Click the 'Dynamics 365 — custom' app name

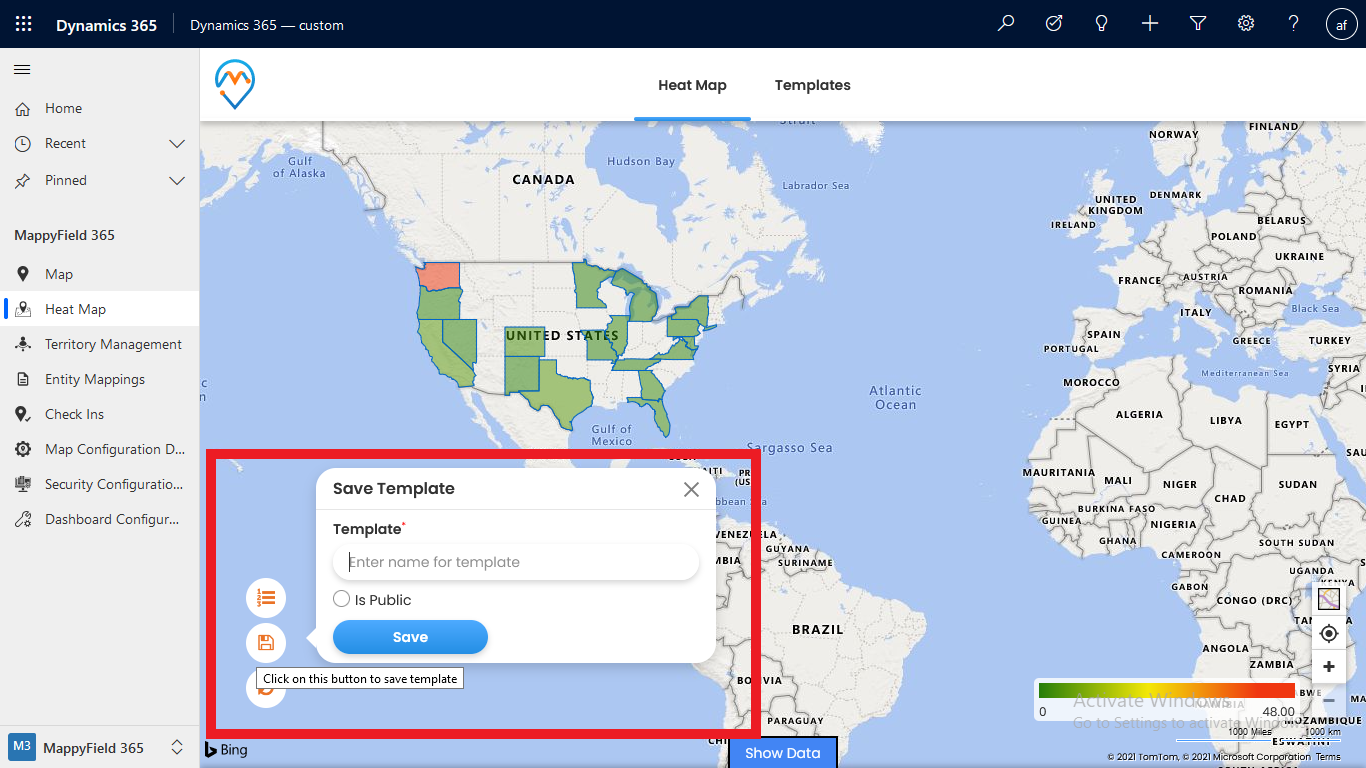267,25
